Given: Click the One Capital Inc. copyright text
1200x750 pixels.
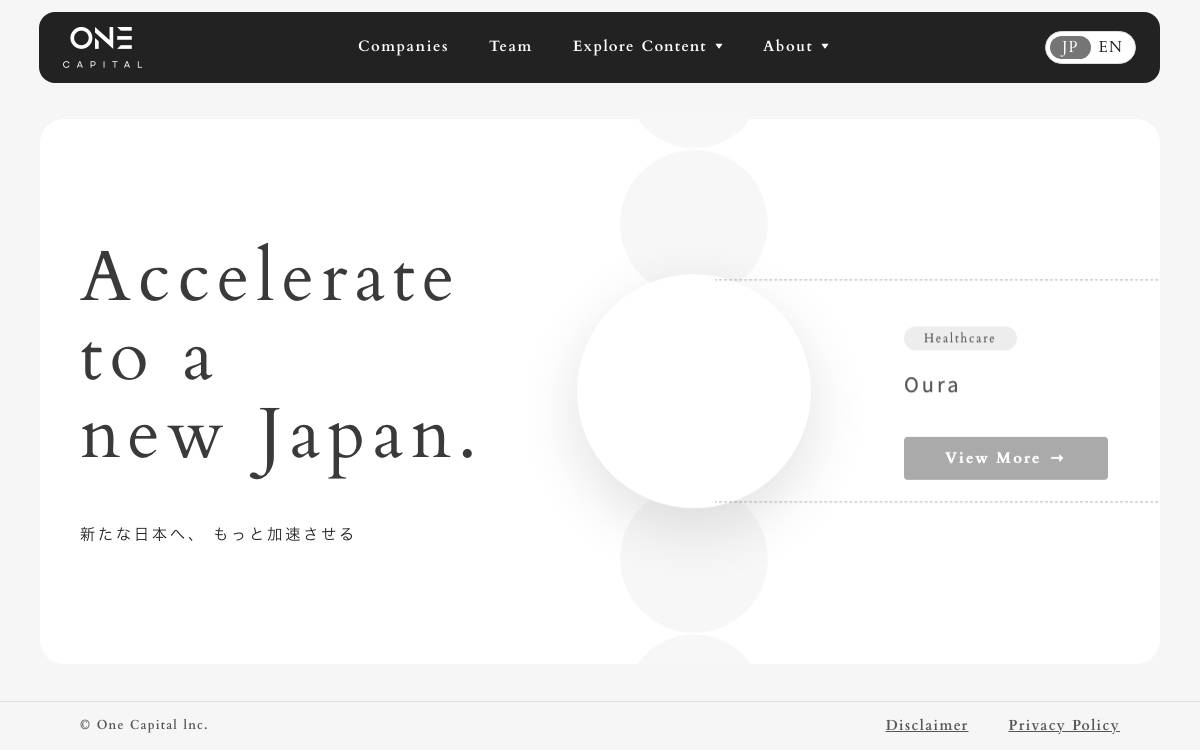Looking at the screenshot, I should click(144, 725).
